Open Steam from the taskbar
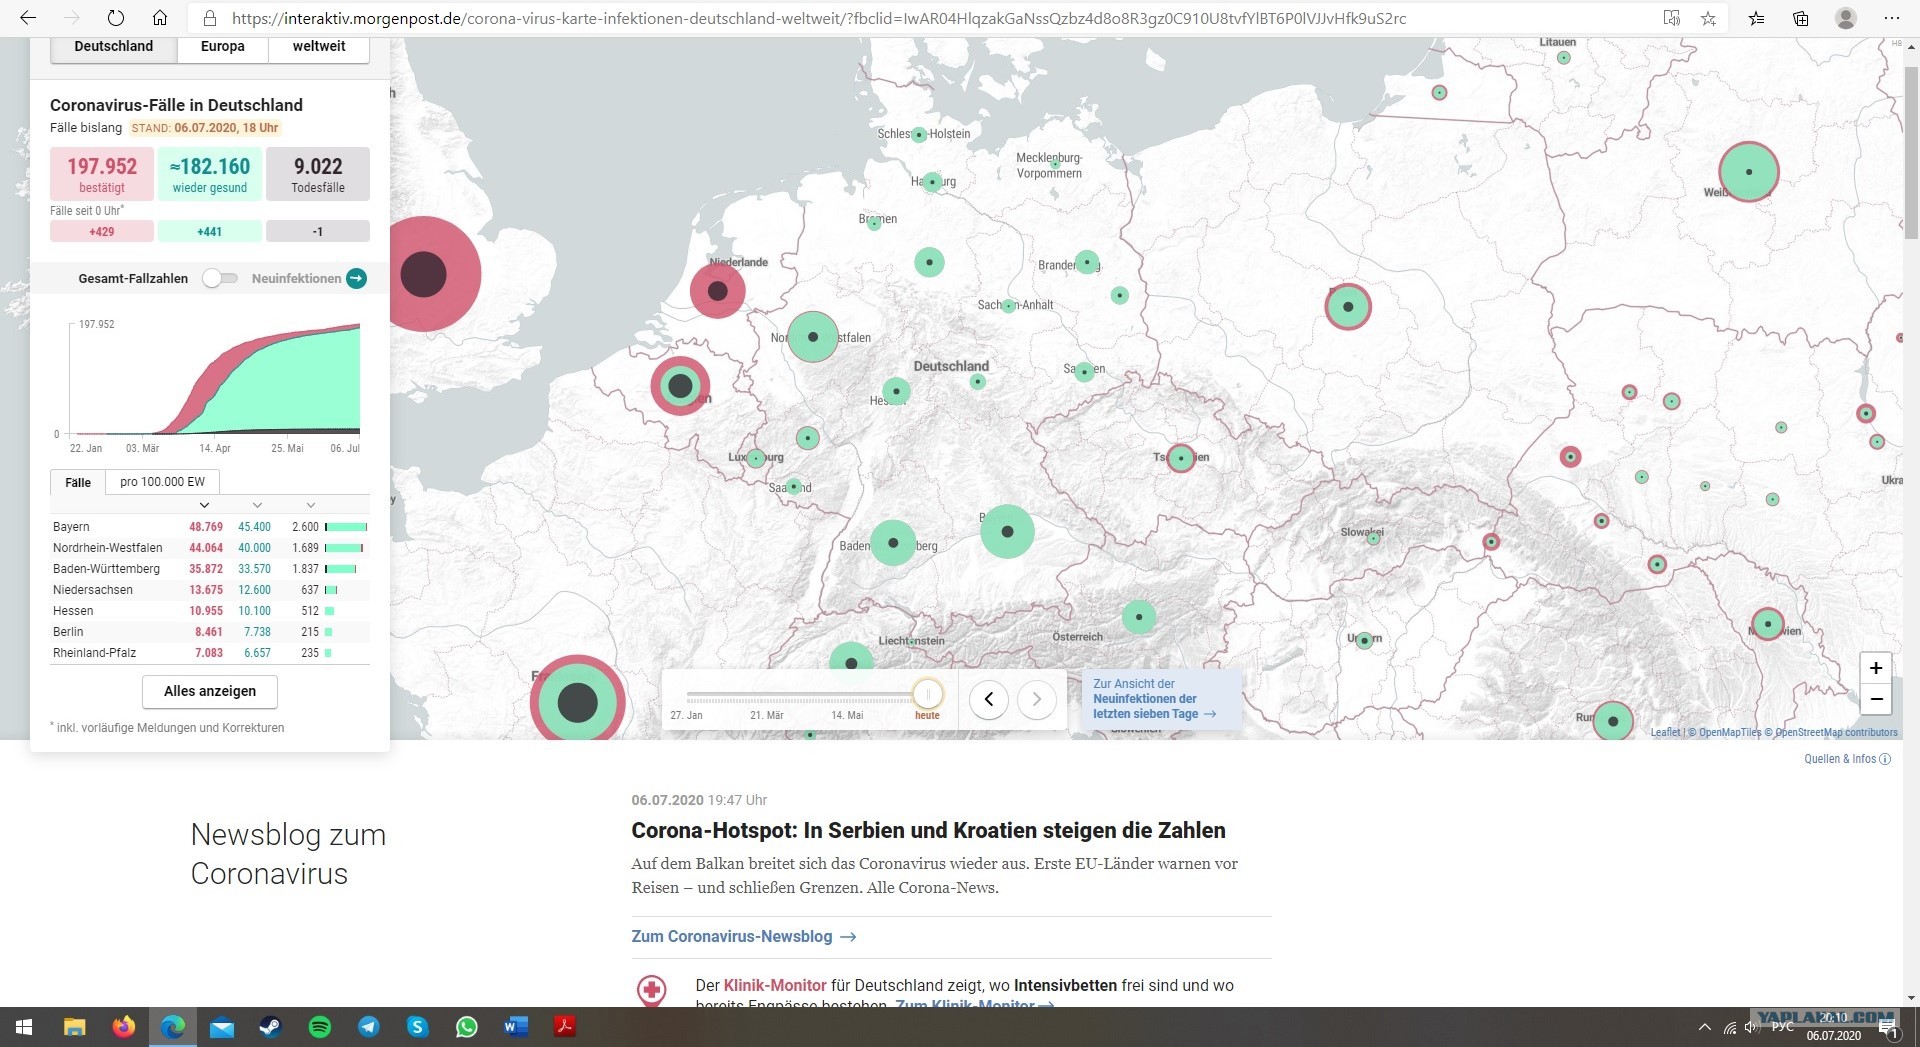Viewport: 1920px width, 1047px height. click(271, 1027)
